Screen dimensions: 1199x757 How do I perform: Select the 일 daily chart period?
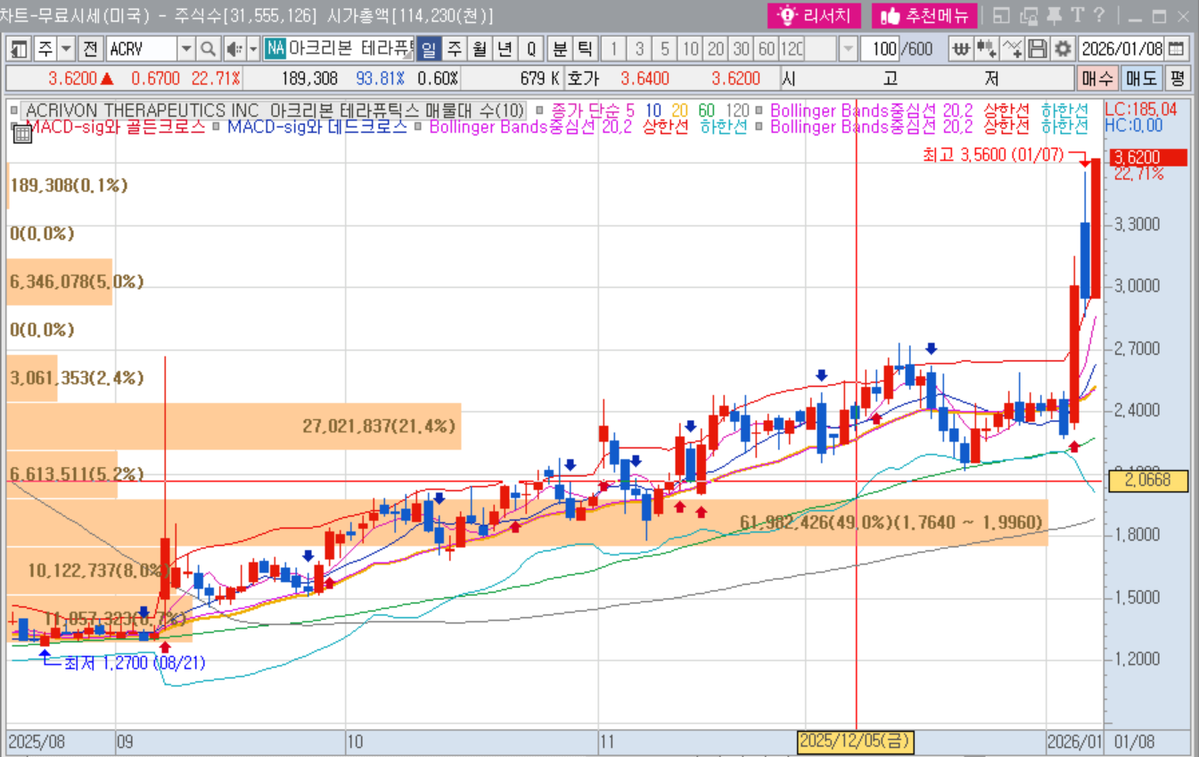pyautogui.click(x=429, y=50)
